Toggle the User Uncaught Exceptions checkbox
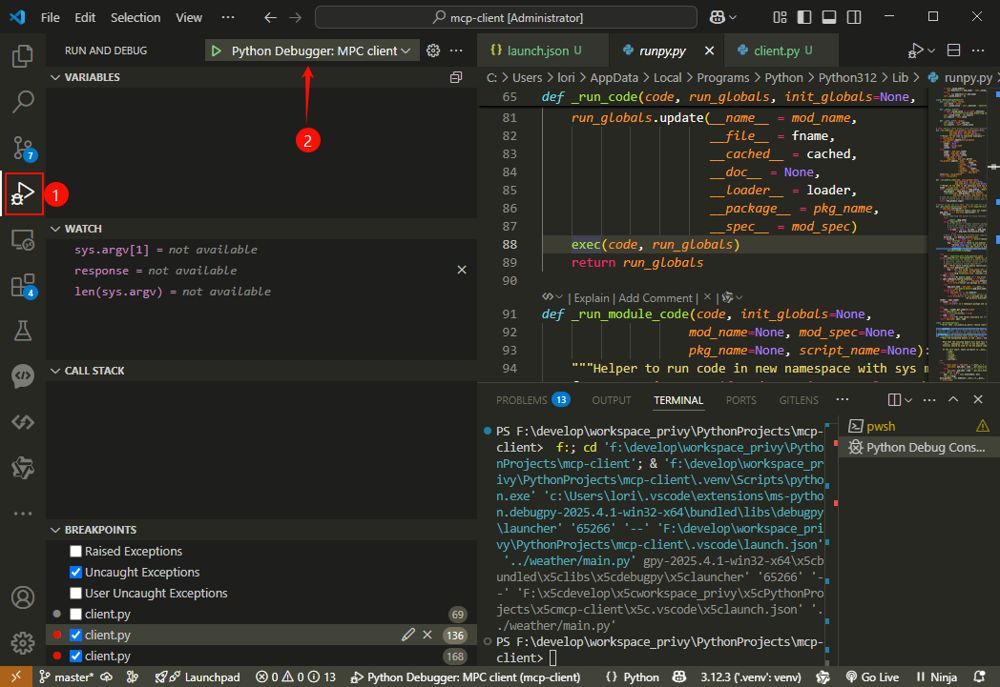The image size is (1000, 687). [76, 594]
